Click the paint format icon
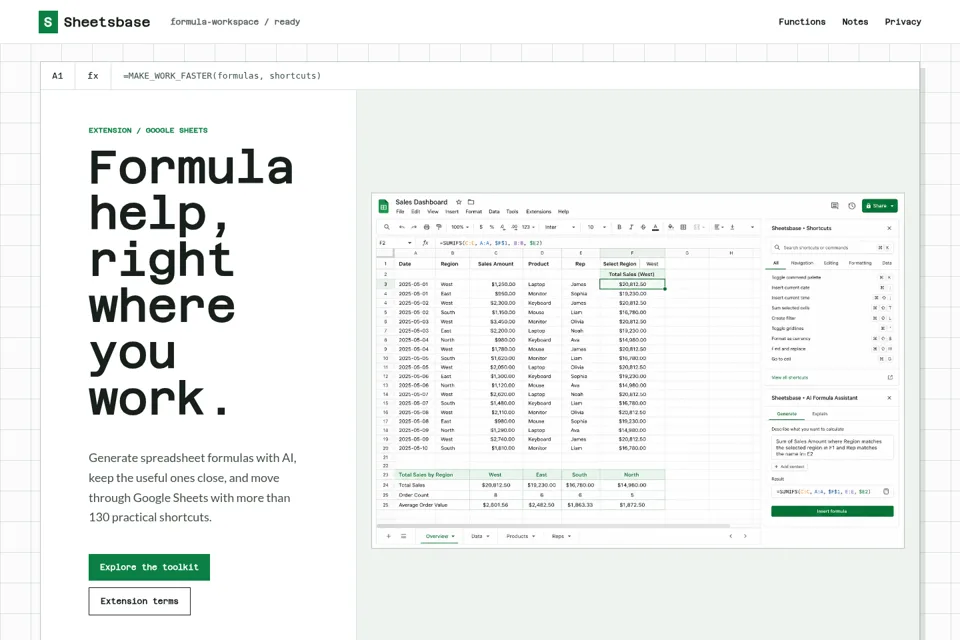 tap(438, 227)
